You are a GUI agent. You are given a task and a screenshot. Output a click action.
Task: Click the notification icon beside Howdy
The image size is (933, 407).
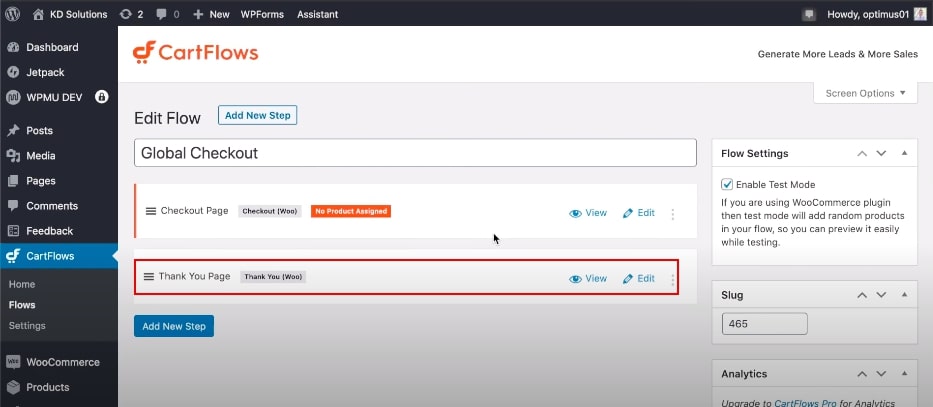[x=808, y=14]
